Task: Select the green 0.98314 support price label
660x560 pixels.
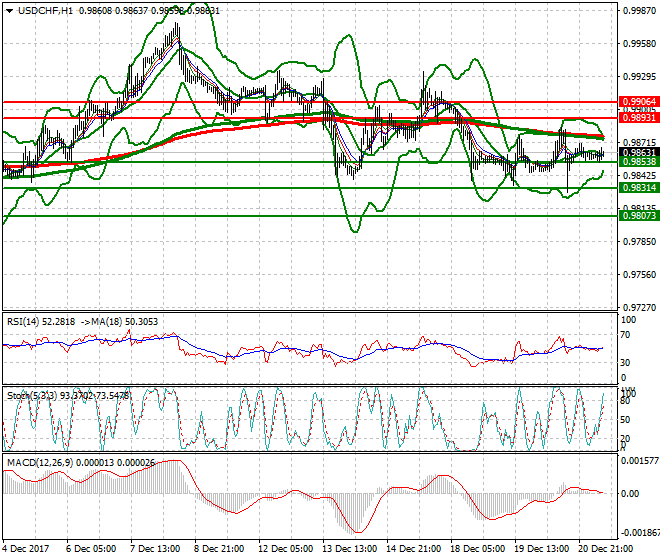Action: [x=639, y=188]
